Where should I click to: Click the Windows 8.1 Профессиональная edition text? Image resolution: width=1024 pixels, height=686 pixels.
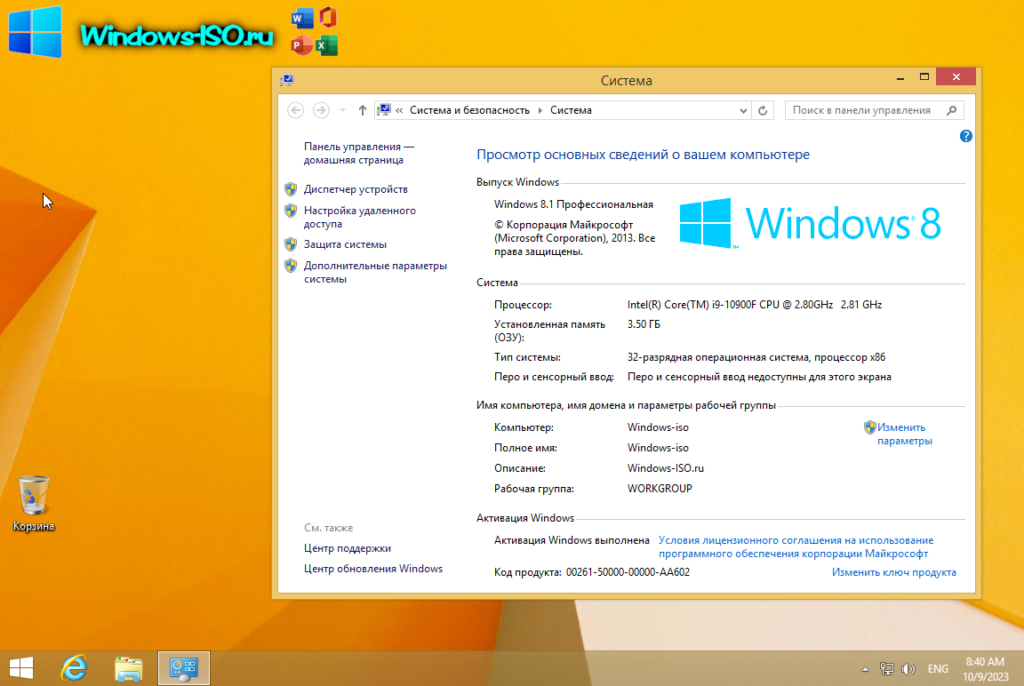(x=573, y=204)
